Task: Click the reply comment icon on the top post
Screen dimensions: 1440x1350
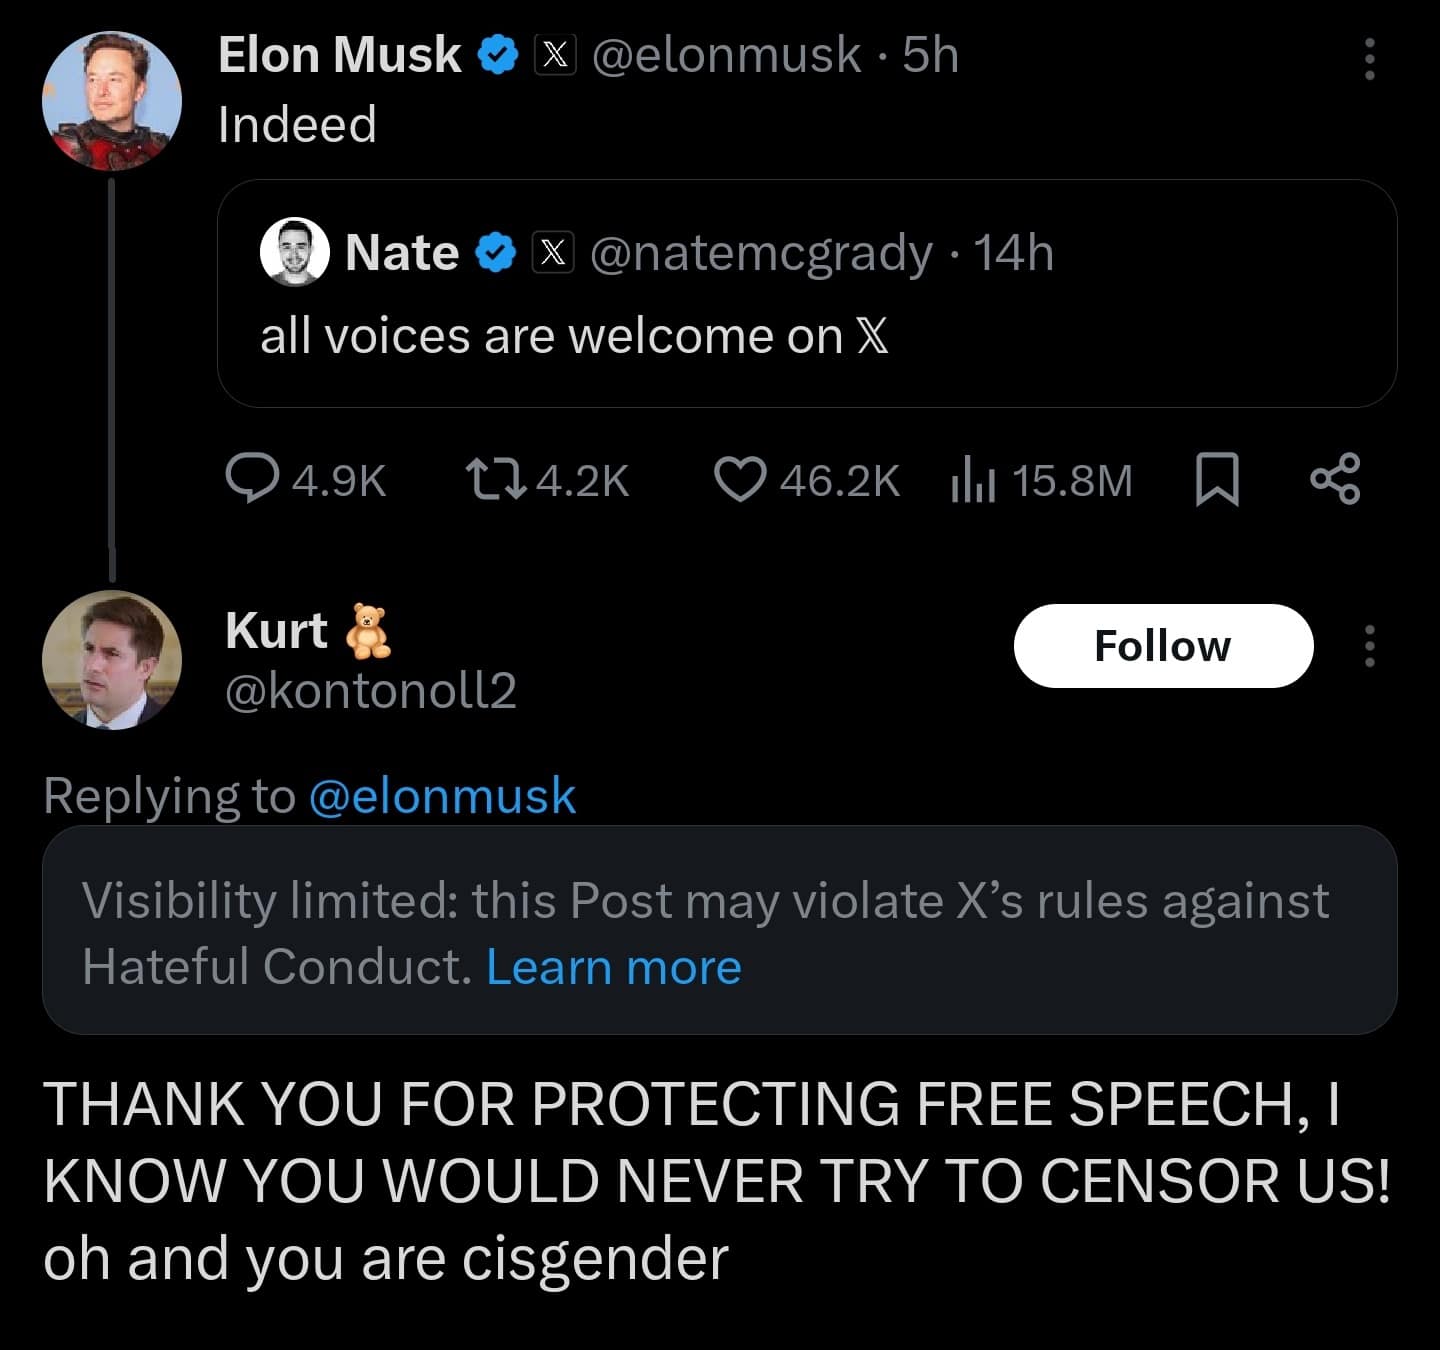Action: 252,479
